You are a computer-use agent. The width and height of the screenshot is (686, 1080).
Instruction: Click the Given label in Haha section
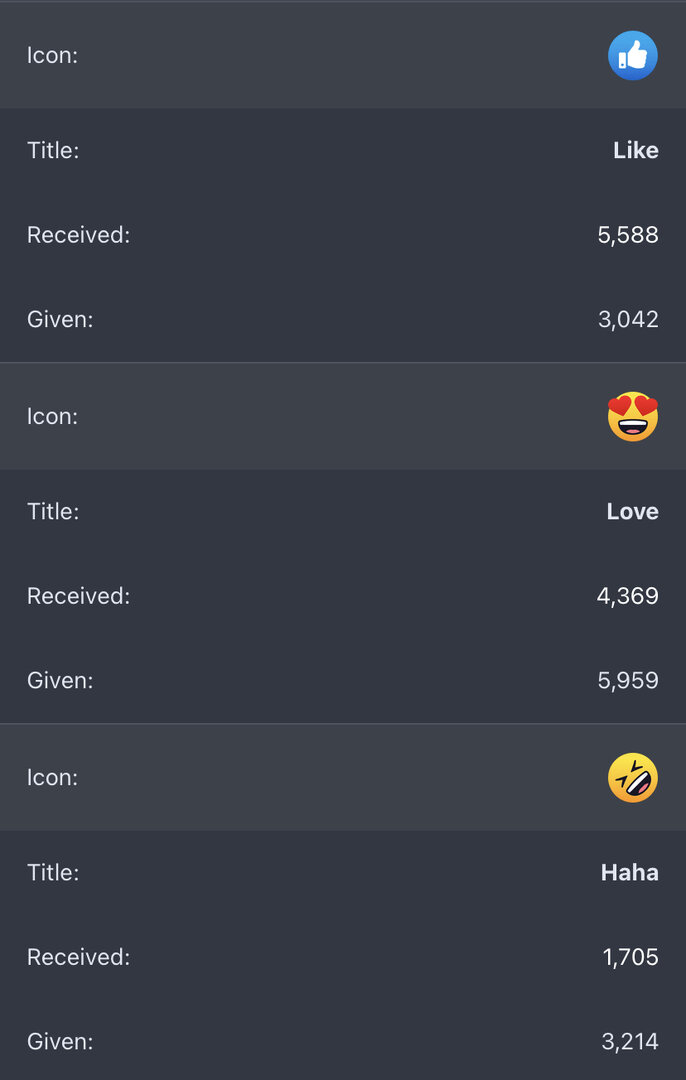pyautogui.click(x=60, y=1041)
